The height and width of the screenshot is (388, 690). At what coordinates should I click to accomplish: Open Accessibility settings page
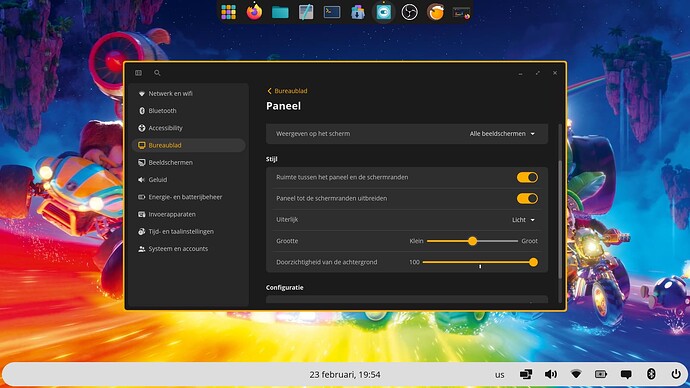(x=189, y=128)
